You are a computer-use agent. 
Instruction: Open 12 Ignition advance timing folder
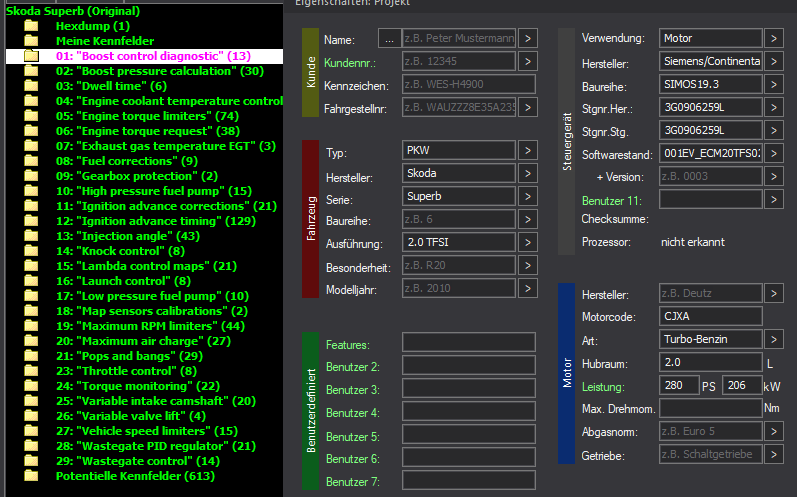(x=156, y=221)
